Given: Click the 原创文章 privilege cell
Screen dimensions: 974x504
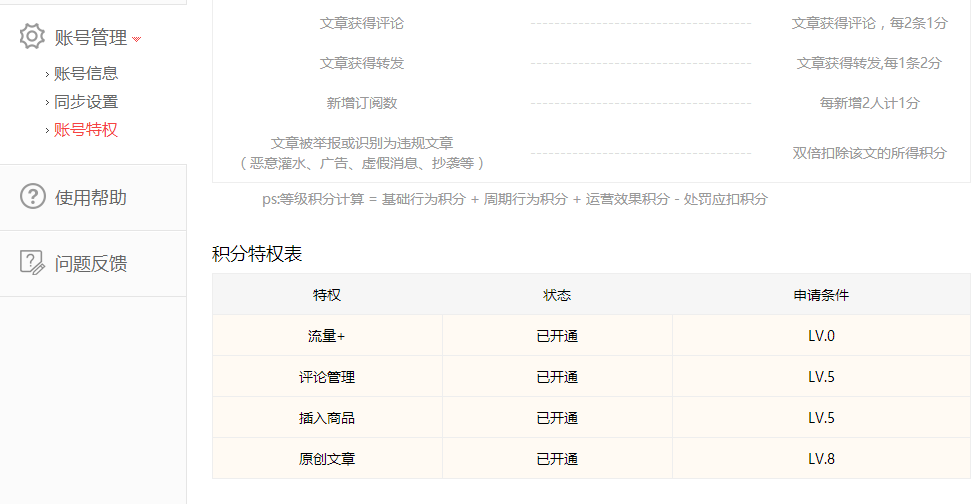Looking at the screenshot, I should tap(327, 459).
